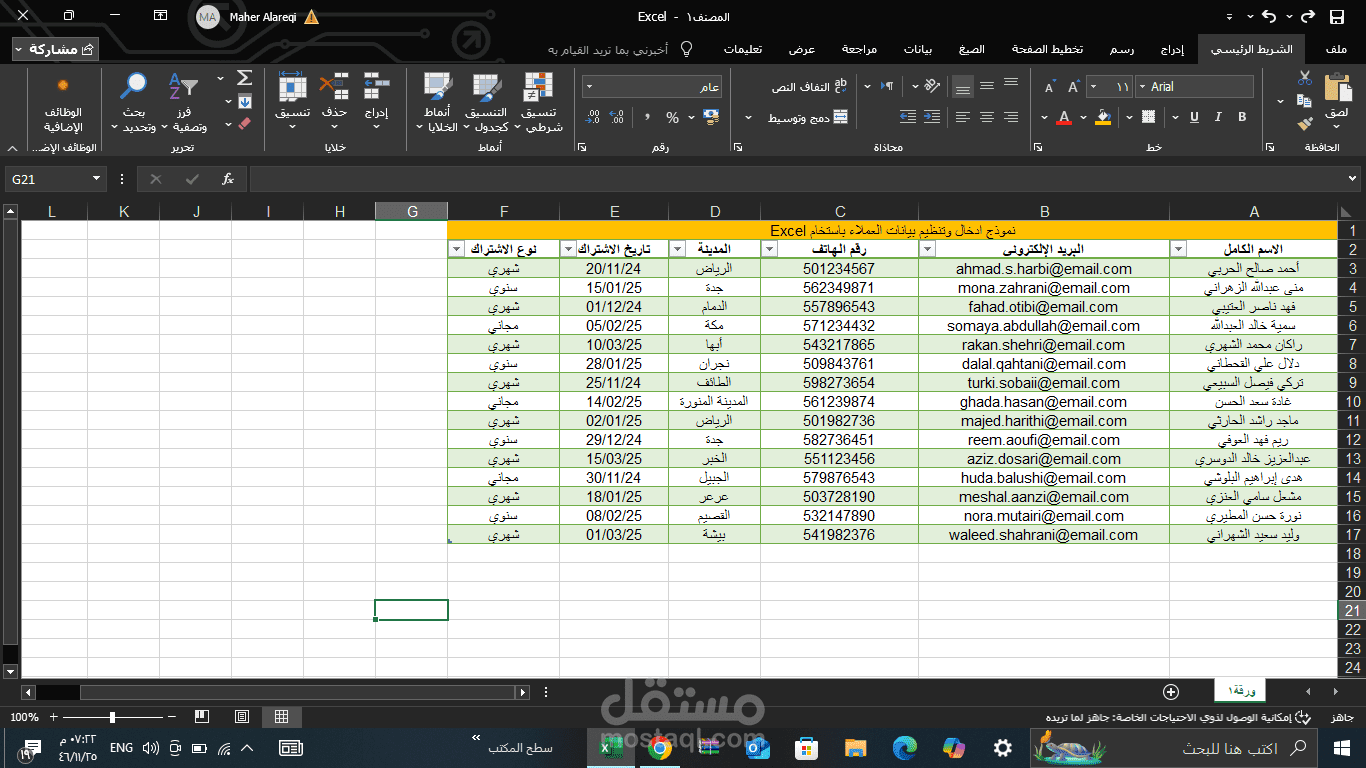Screen dimensions: 1366x768
Task: Click the Cell Styles button (أنماط الخلايا)
Action: point(436,104)
